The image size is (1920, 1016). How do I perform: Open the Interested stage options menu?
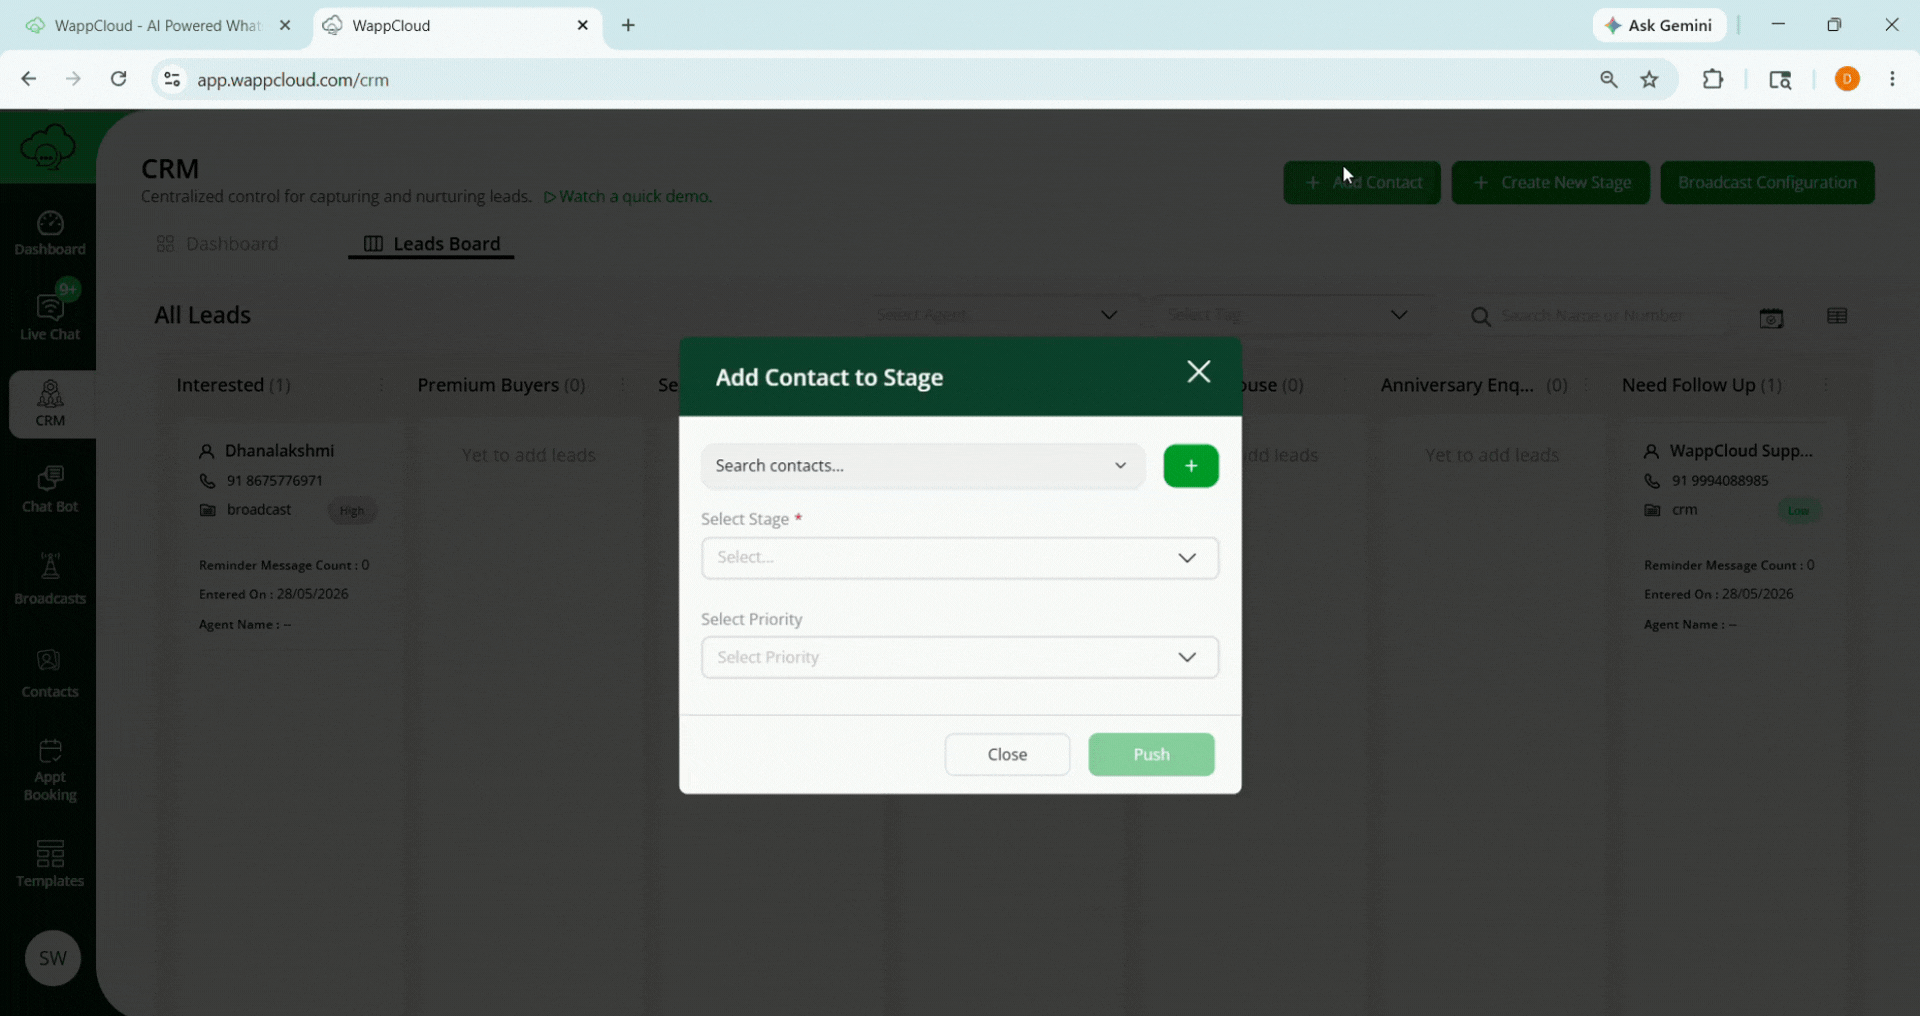click(x=381, y=385)
